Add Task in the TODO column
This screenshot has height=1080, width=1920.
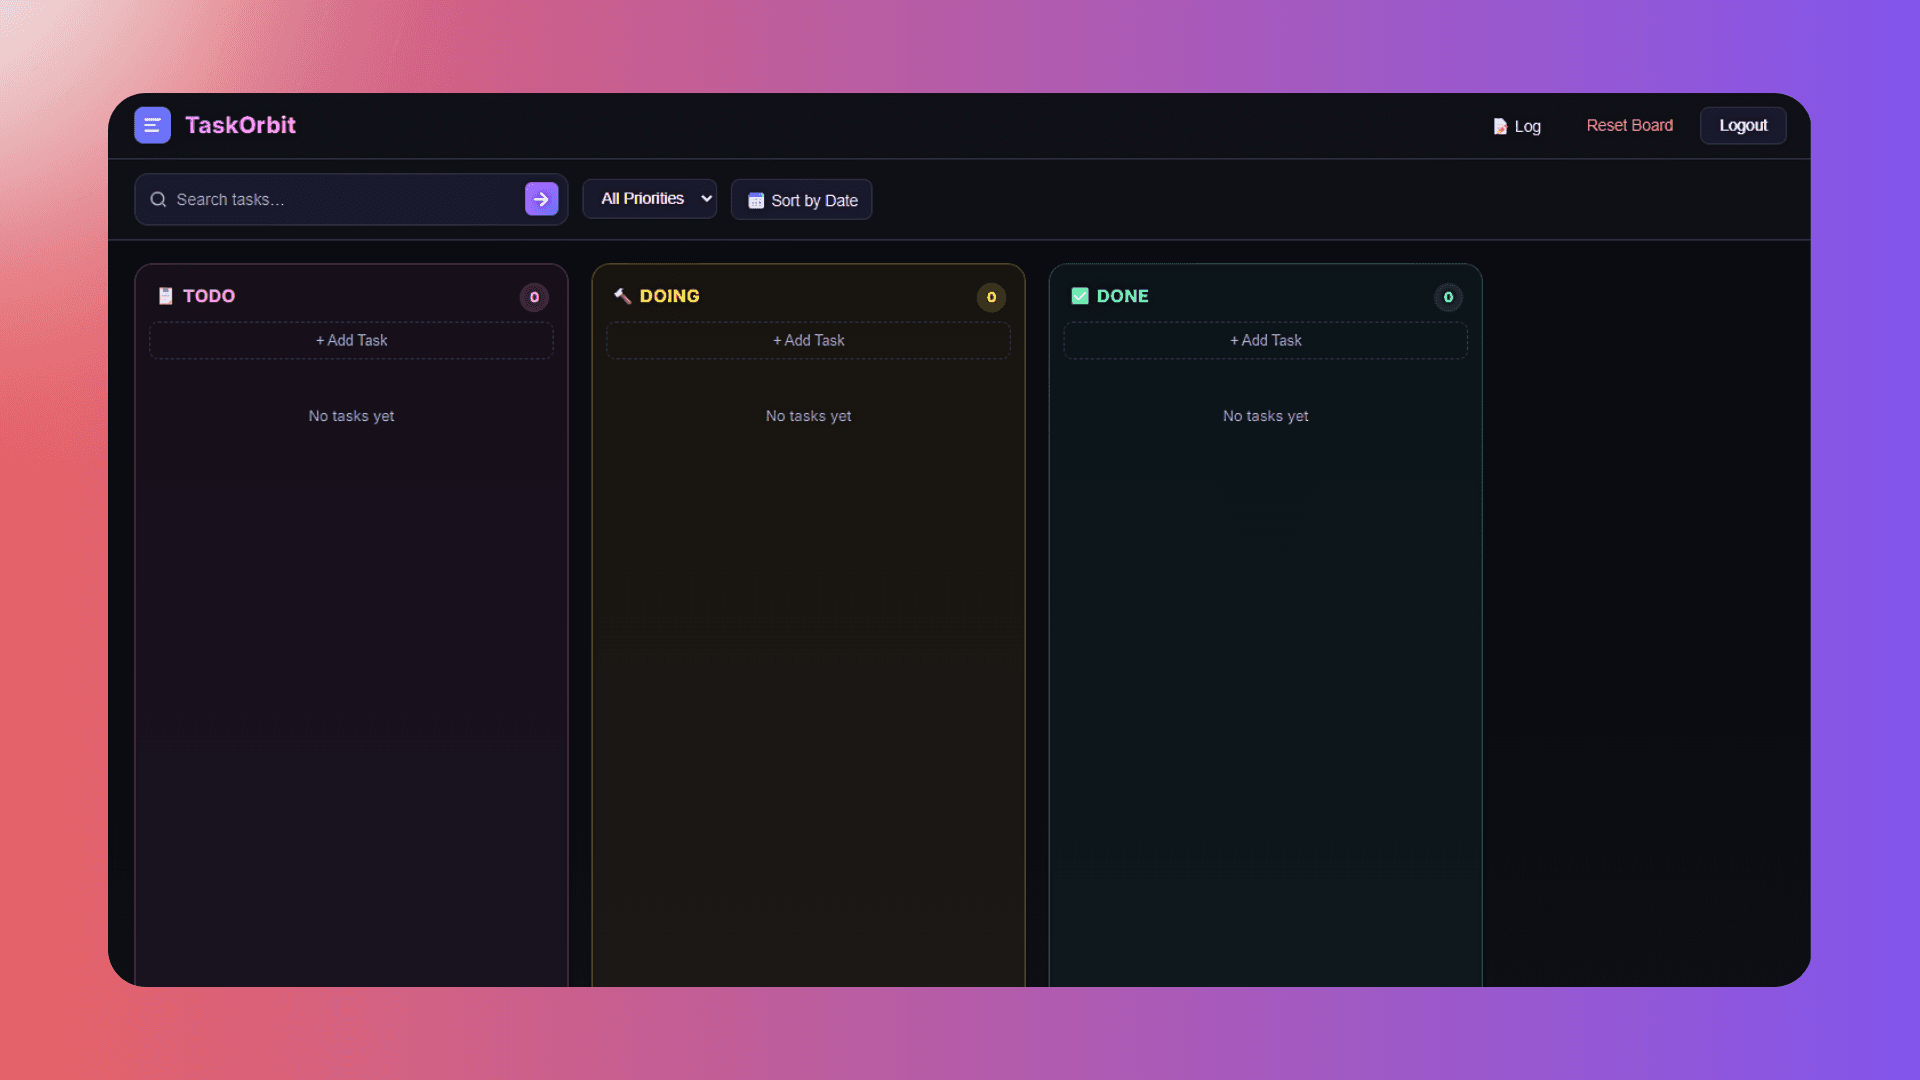pos(351,341)
